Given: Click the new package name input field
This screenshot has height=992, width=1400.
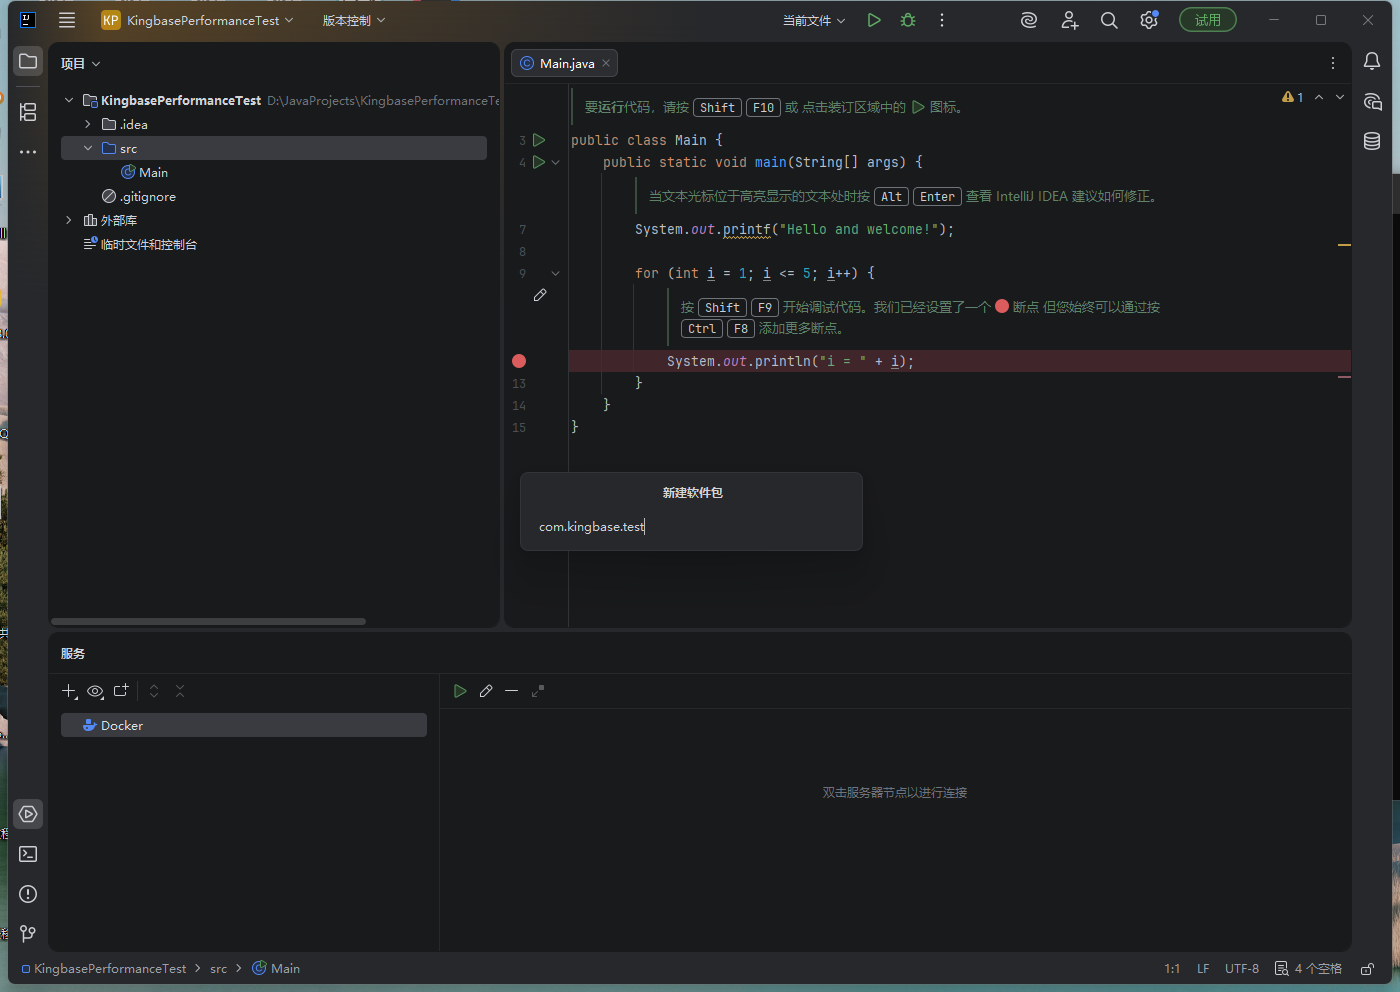Looking at the screenshot, I should pyautogui.click(x=690, y=526).
